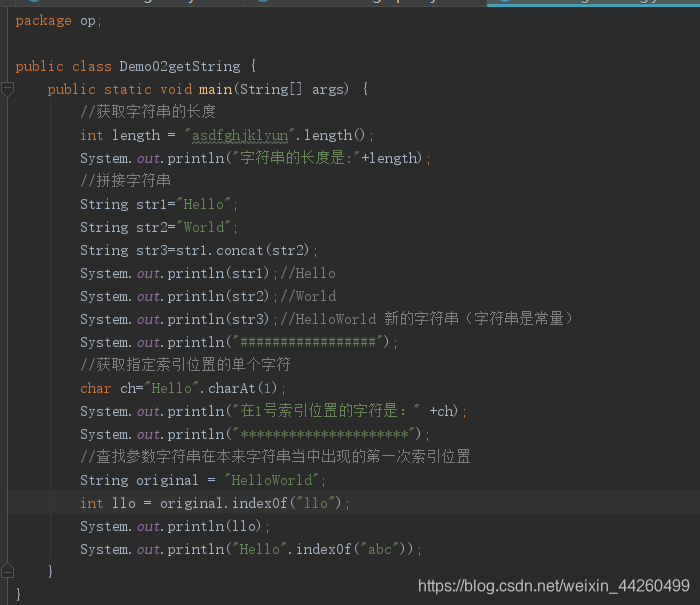Screen dimensions: 700x605
Task: Click the asterisks string literal
Action: [324, 434]
